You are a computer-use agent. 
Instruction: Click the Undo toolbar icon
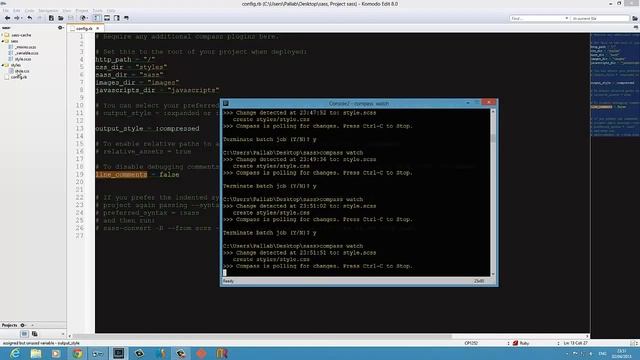point(29,18)
